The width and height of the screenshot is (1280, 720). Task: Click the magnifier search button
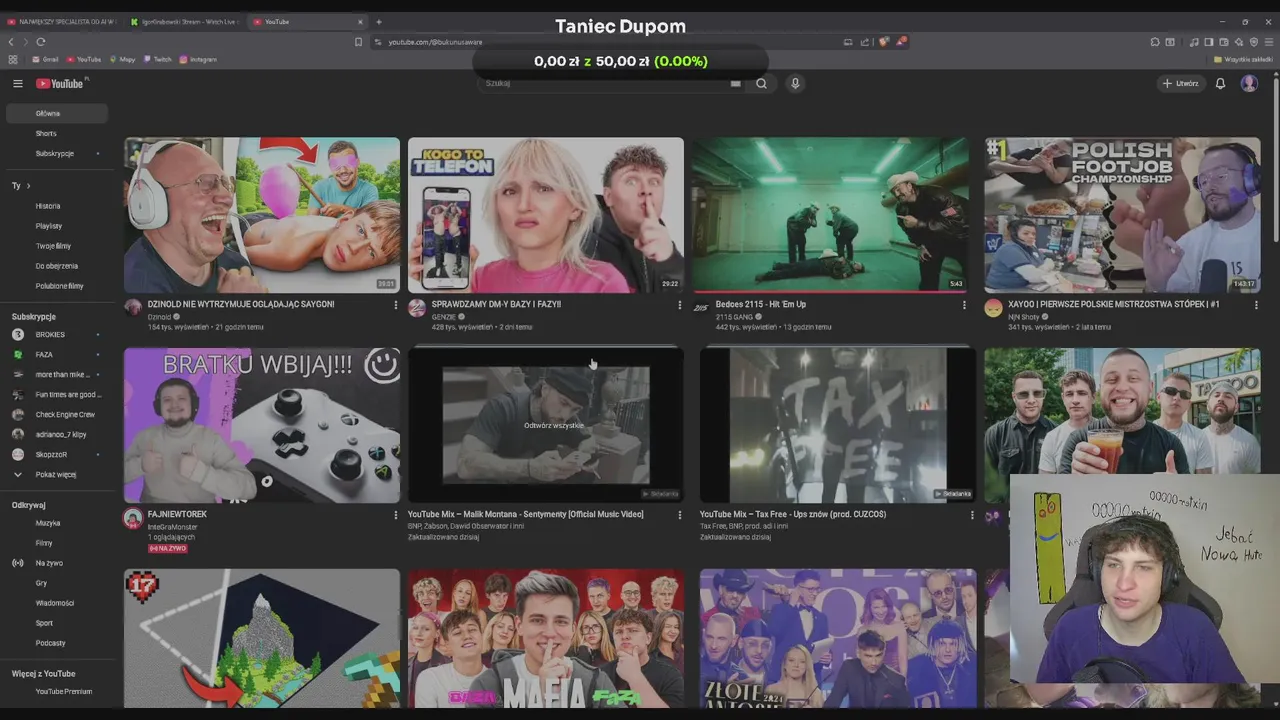pyautogui.click(x=761, y=84)
